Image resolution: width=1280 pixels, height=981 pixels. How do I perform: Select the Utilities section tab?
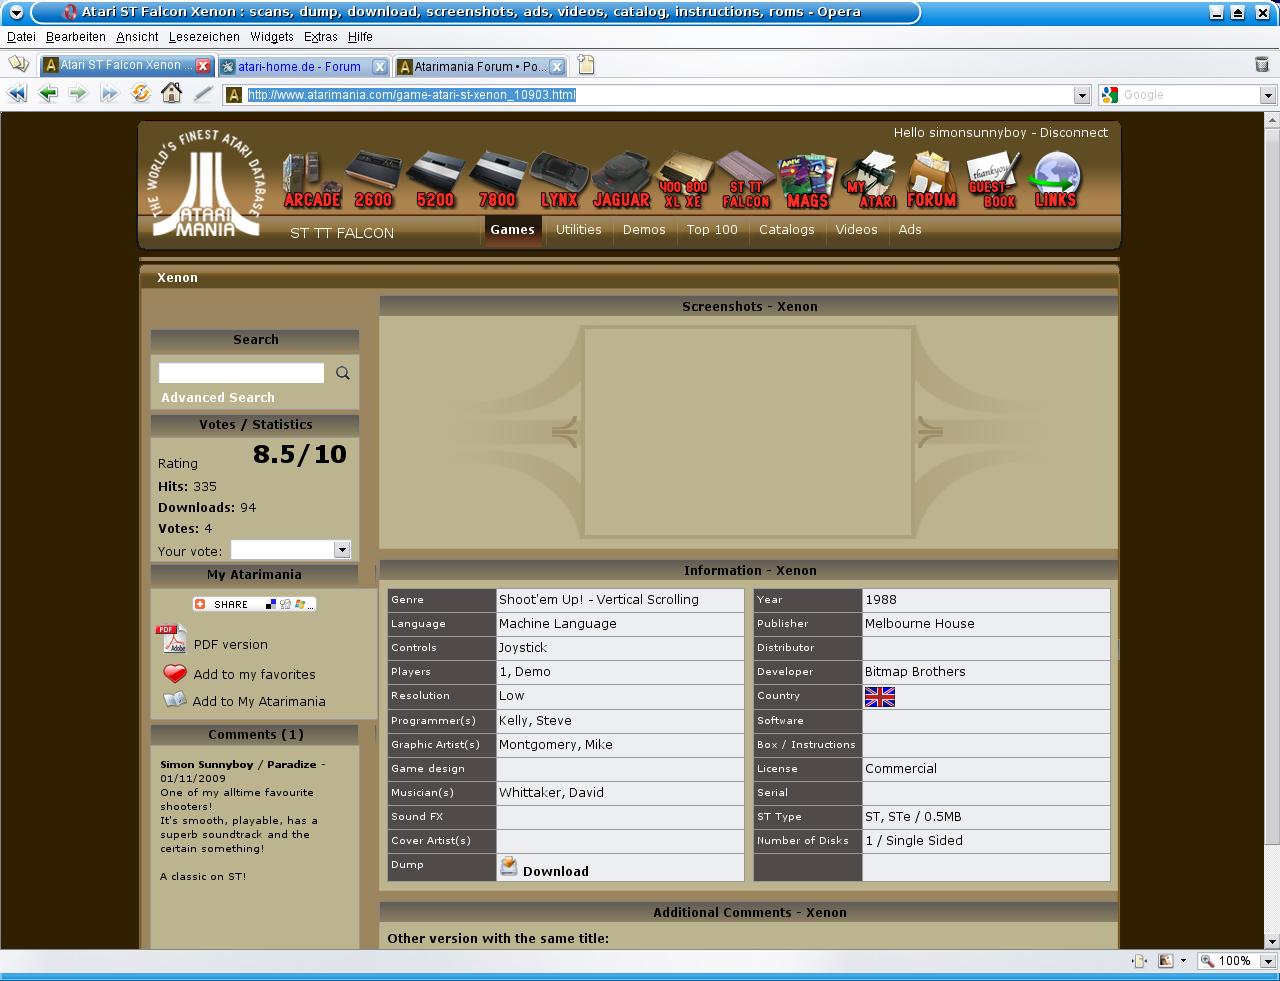tap(579, 229)
